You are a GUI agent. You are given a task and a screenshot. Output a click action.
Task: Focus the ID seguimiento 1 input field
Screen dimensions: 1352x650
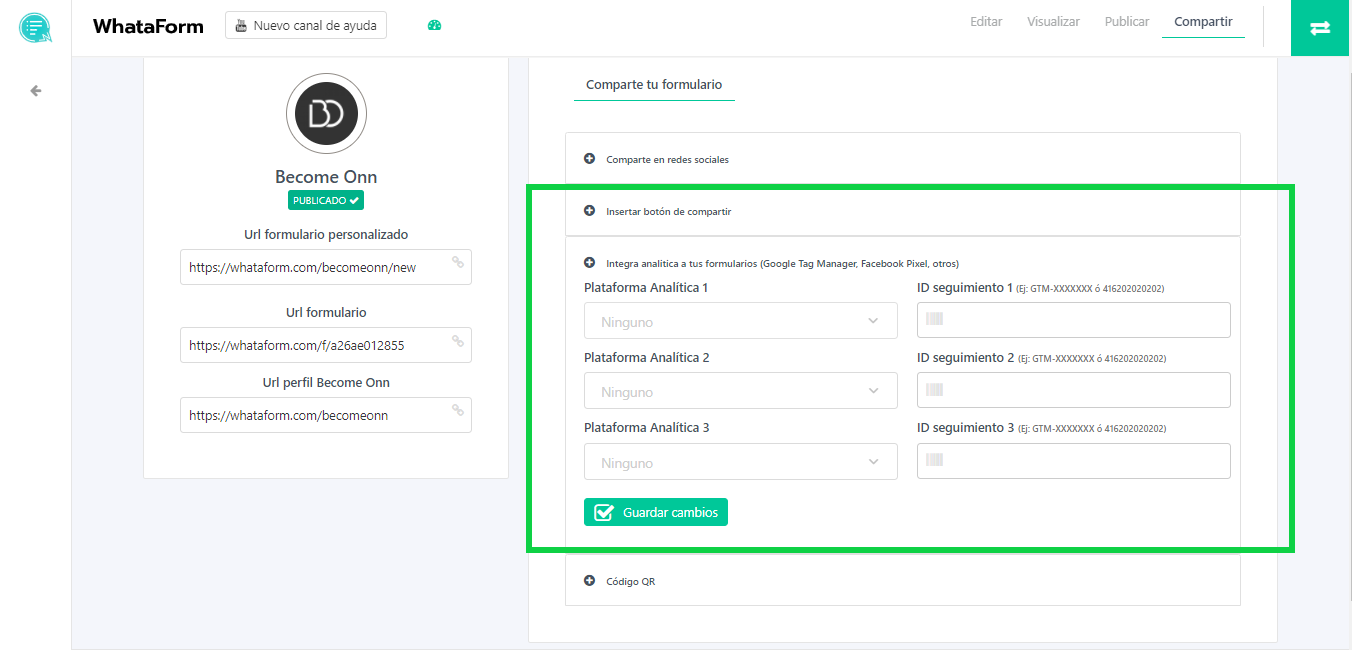pos(1073,320)
